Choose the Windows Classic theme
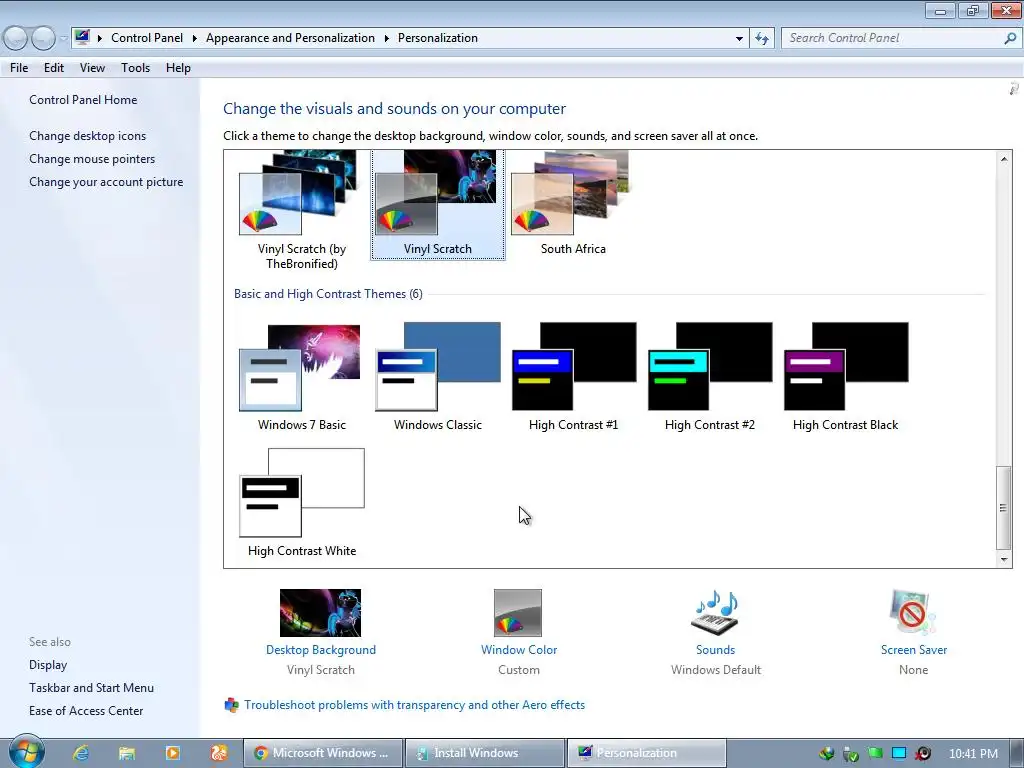 (x=438, y=377)
